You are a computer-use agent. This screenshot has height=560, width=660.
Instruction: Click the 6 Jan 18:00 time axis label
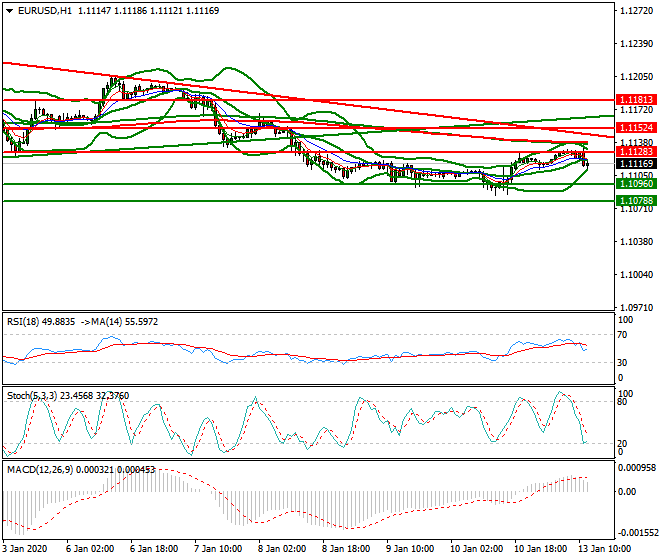pos(154,549)
